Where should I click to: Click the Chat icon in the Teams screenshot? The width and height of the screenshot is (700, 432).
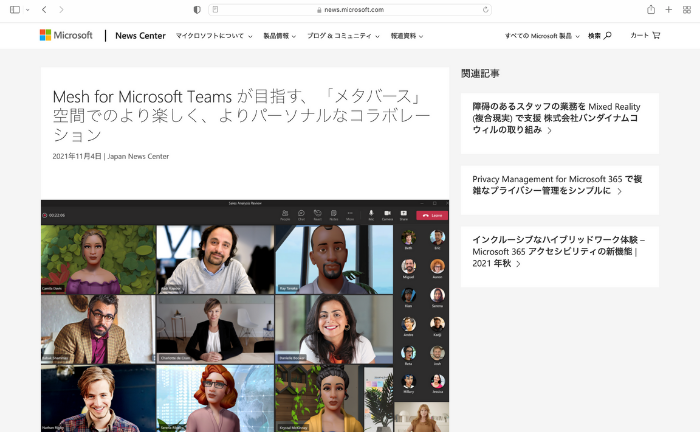[x=301, y=215]
